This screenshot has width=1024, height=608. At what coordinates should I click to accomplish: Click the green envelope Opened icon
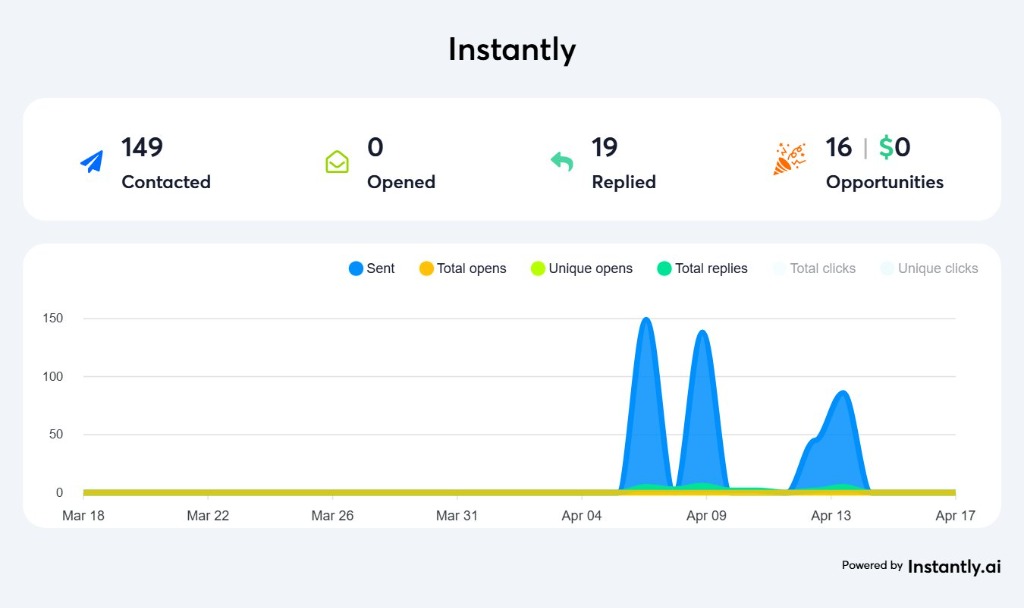[x=337, y=161]
